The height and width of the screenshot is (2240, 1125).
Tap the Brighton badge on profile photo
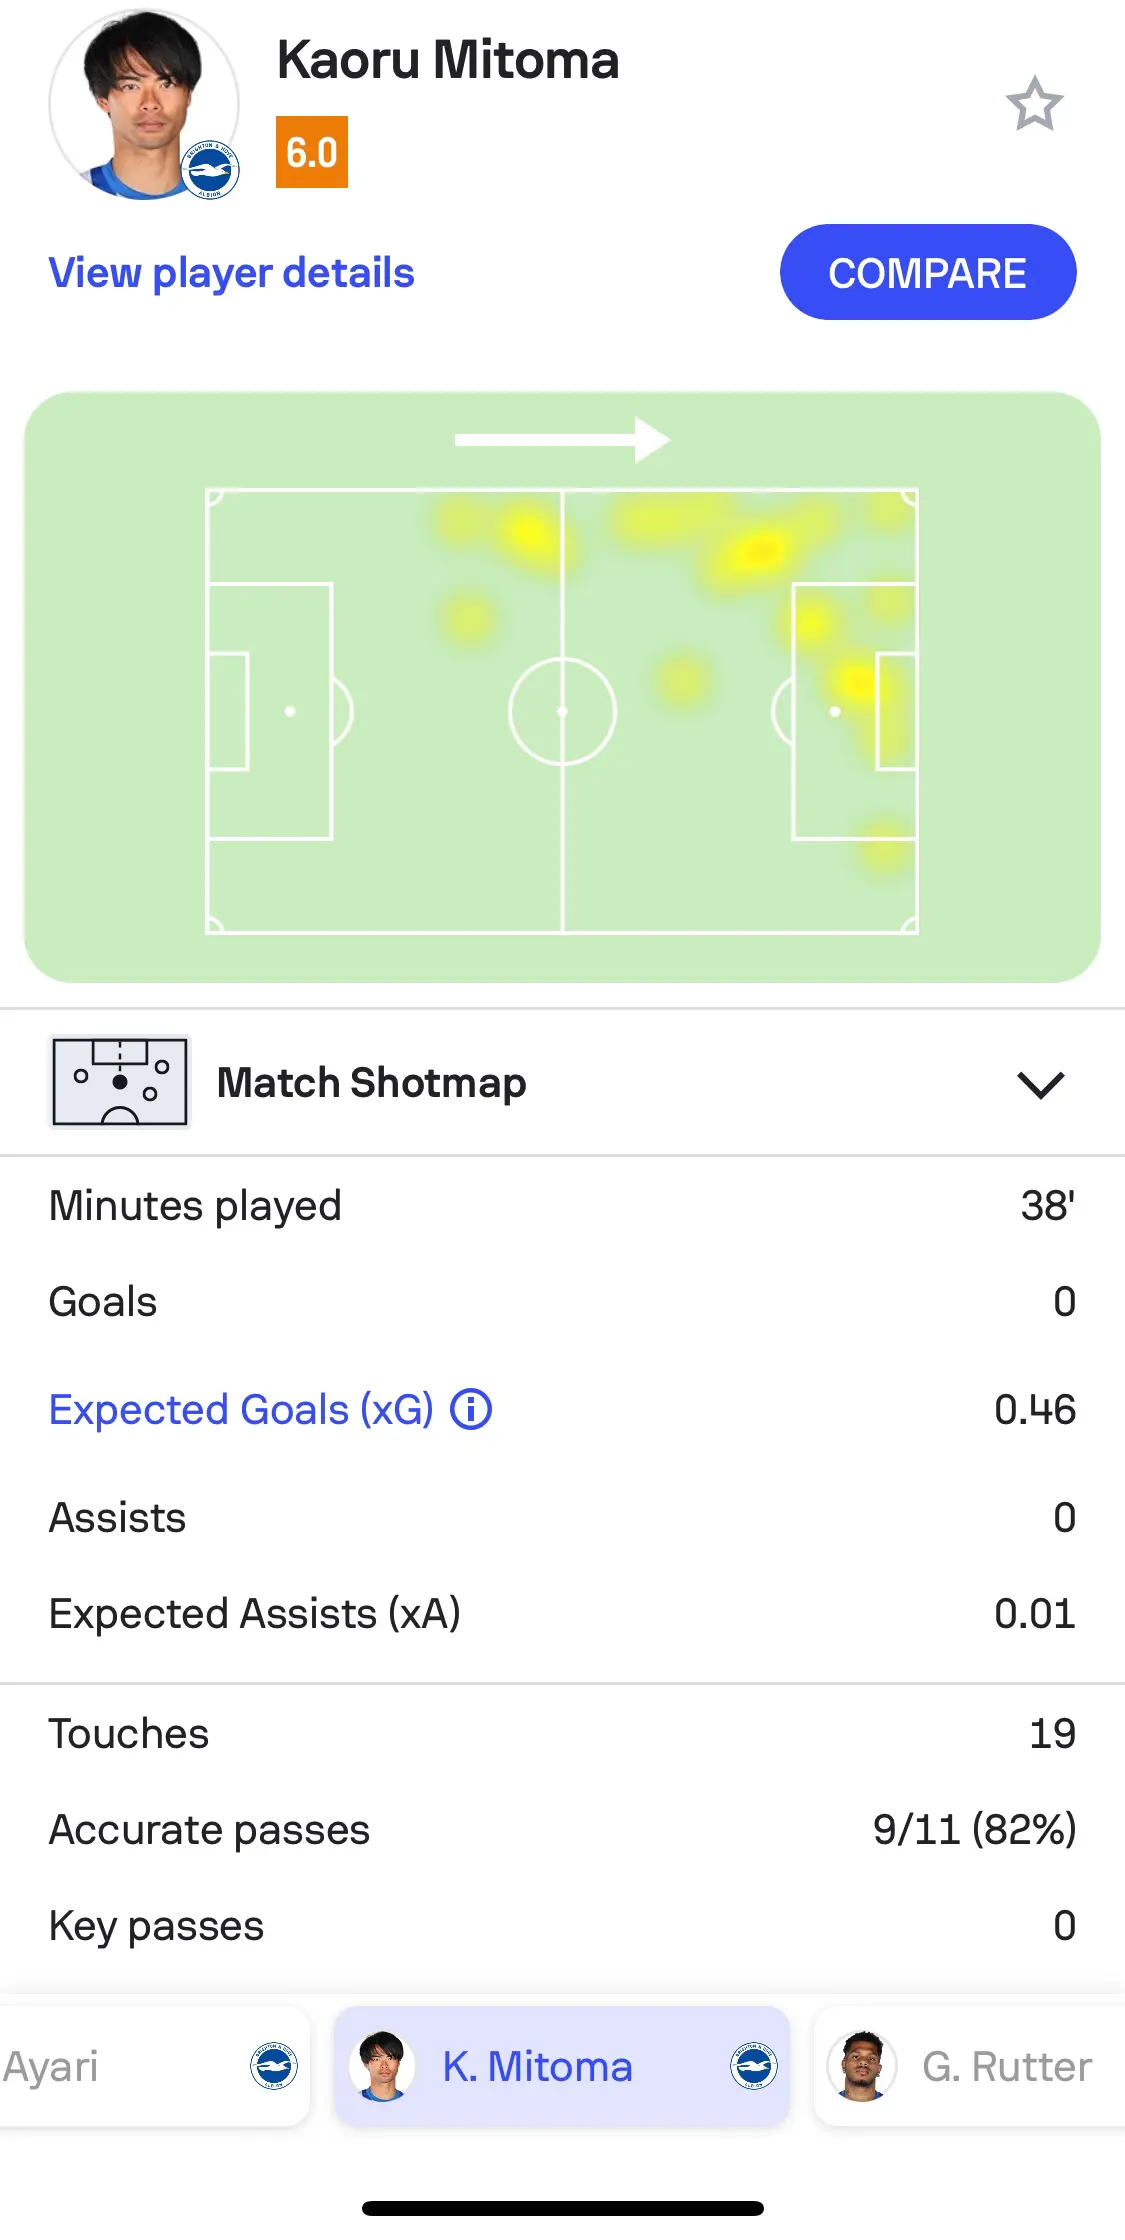(x=210, y=170)
